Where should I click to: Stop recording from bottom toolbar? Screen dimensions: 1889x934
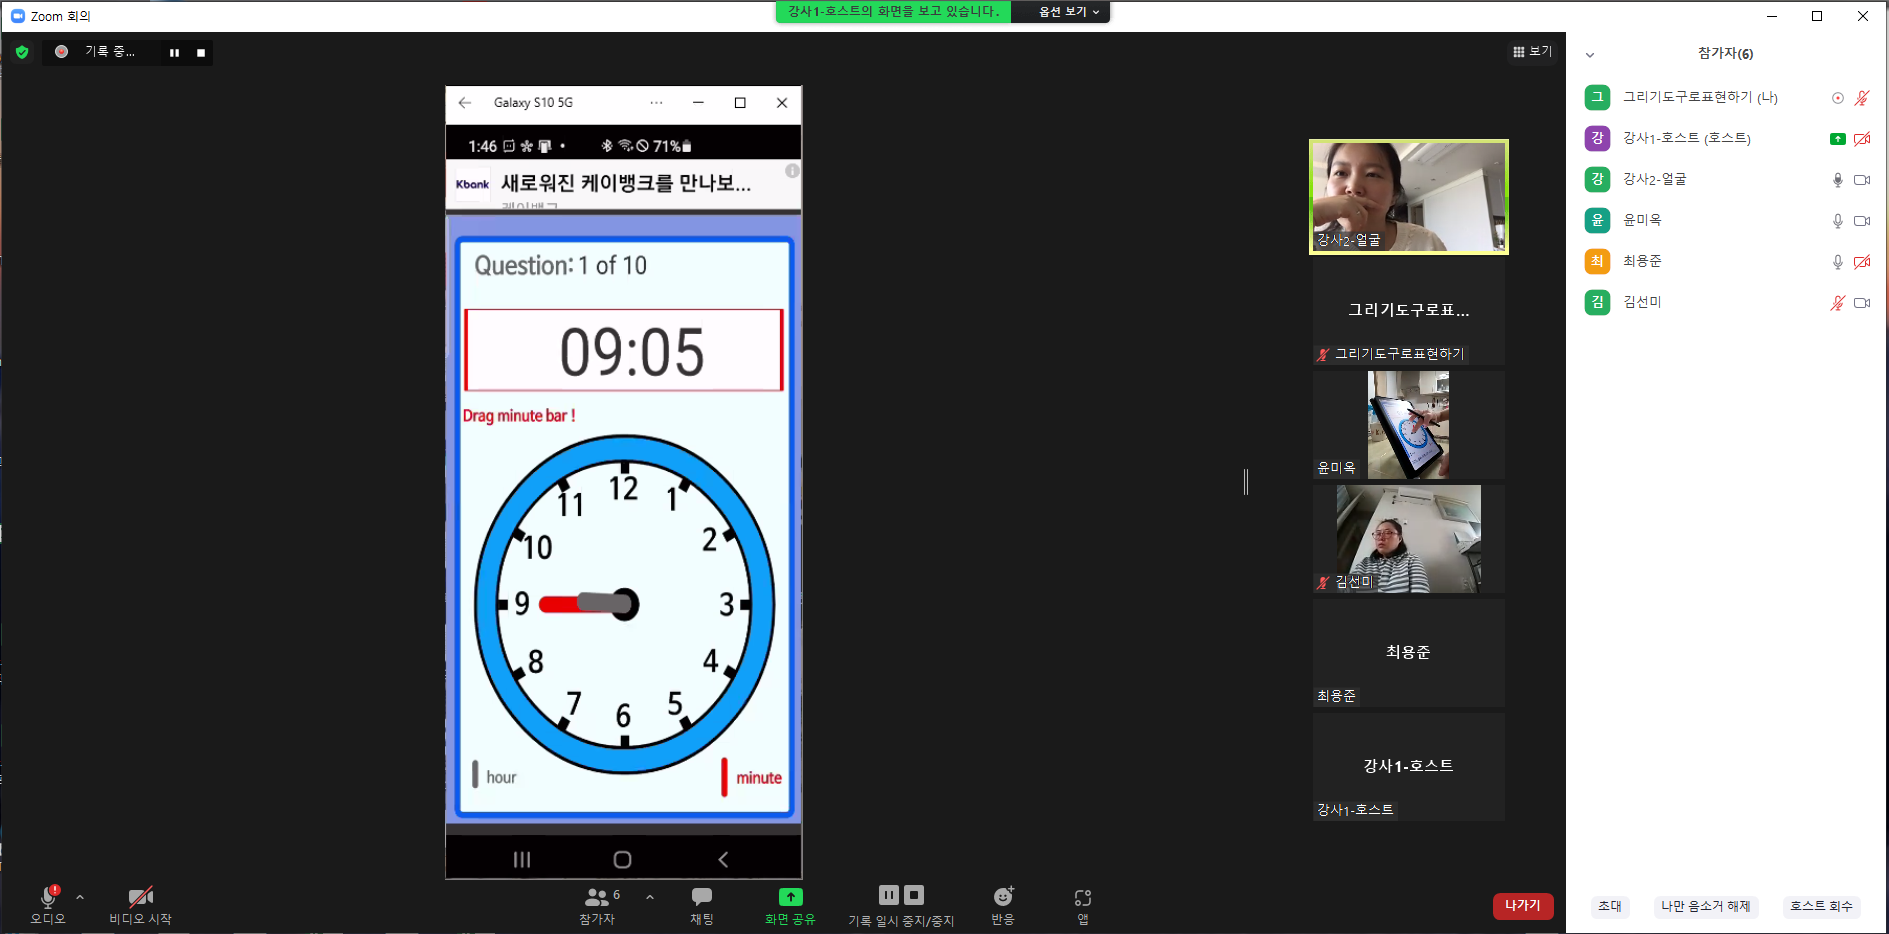(914, 895)
